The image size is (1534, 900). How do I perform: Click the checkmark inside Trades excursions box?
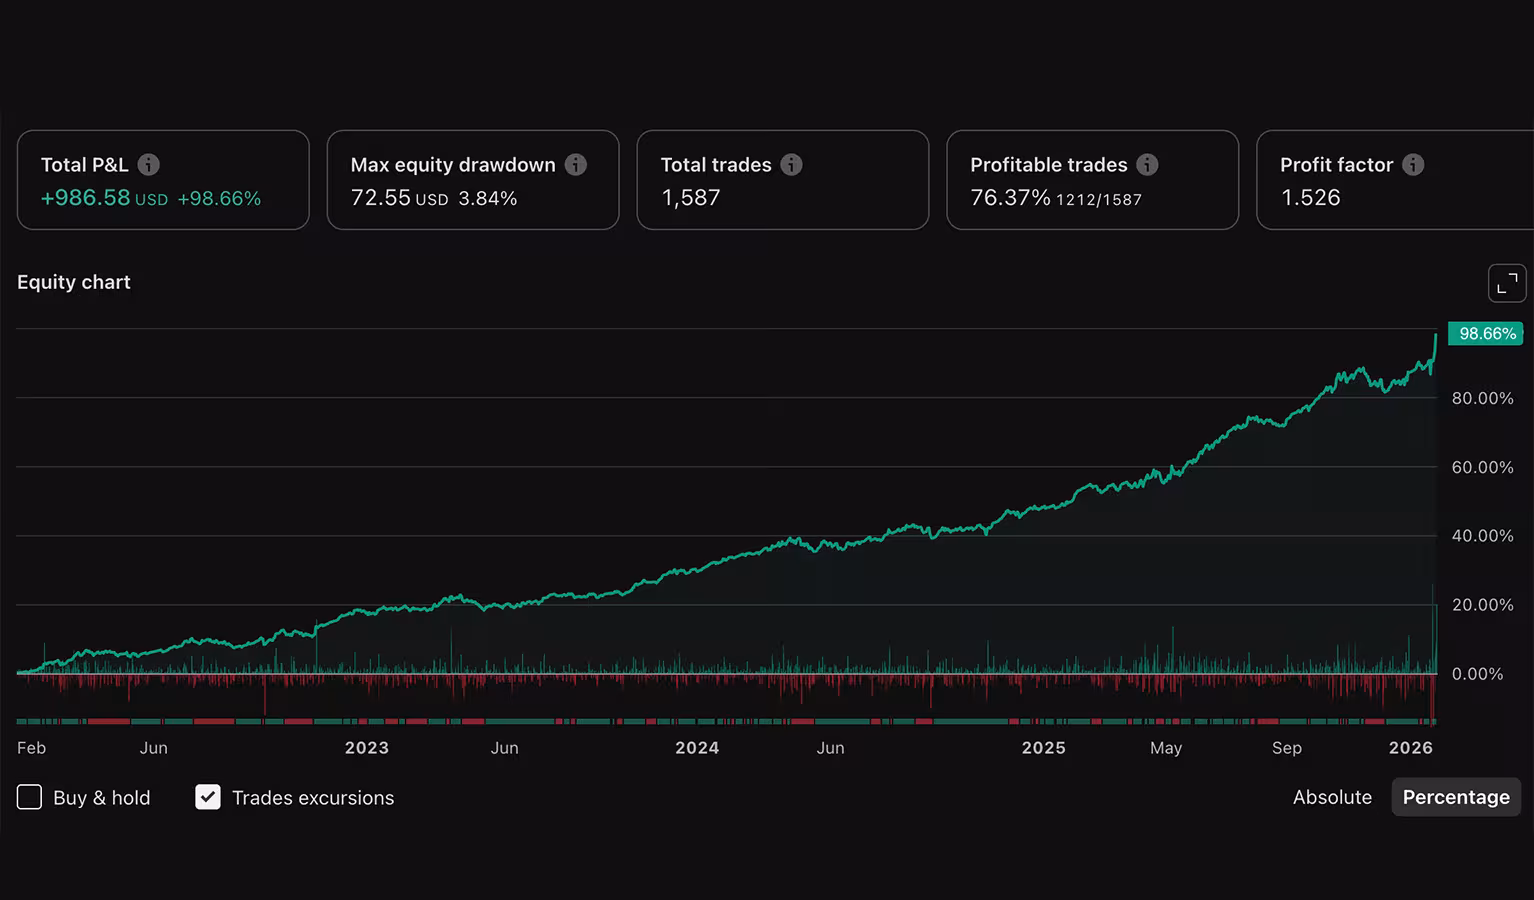point(208,797)
